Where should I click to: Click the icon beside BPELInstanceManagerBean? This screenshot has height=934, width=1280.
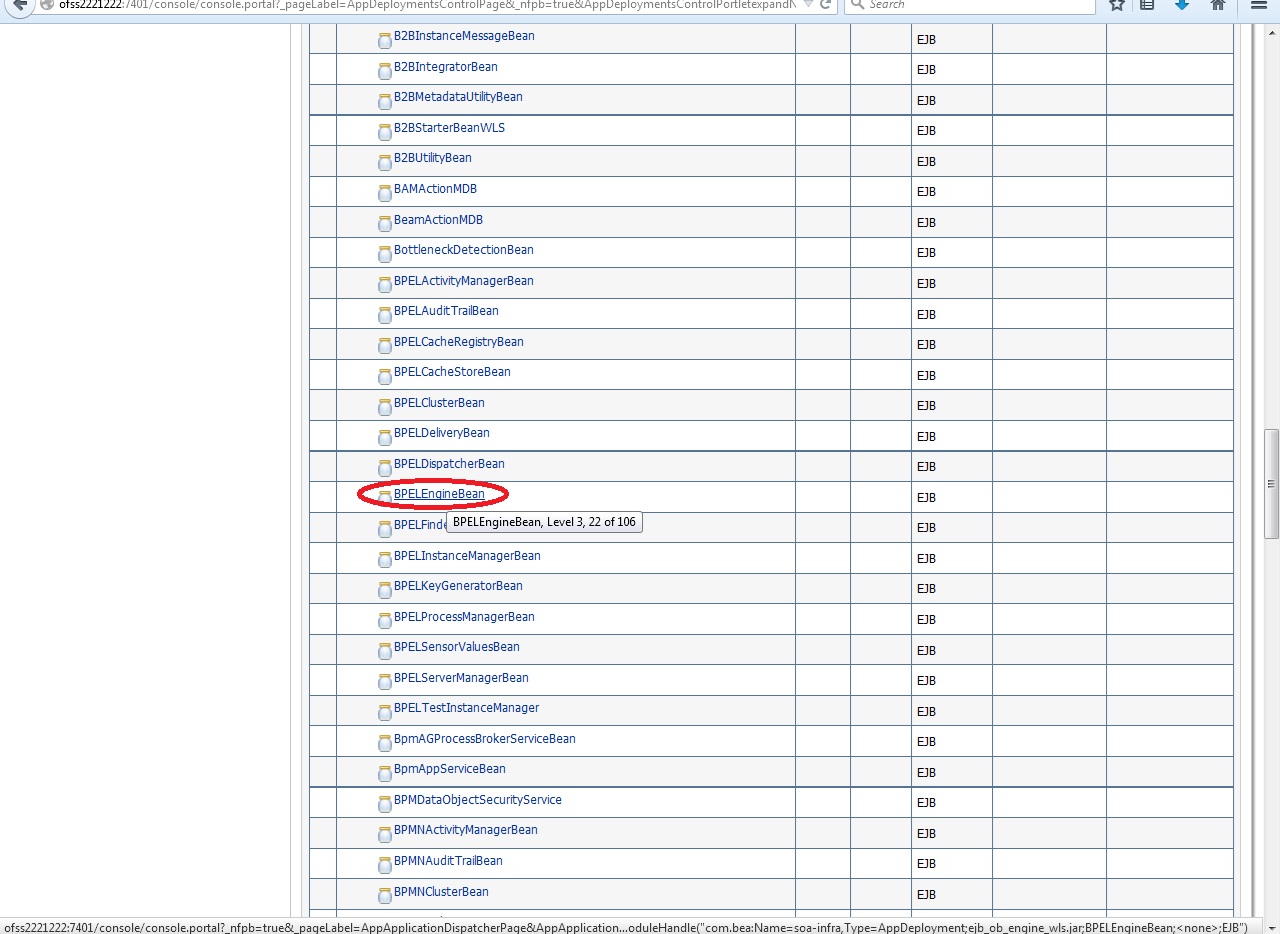tap(385, 560)
